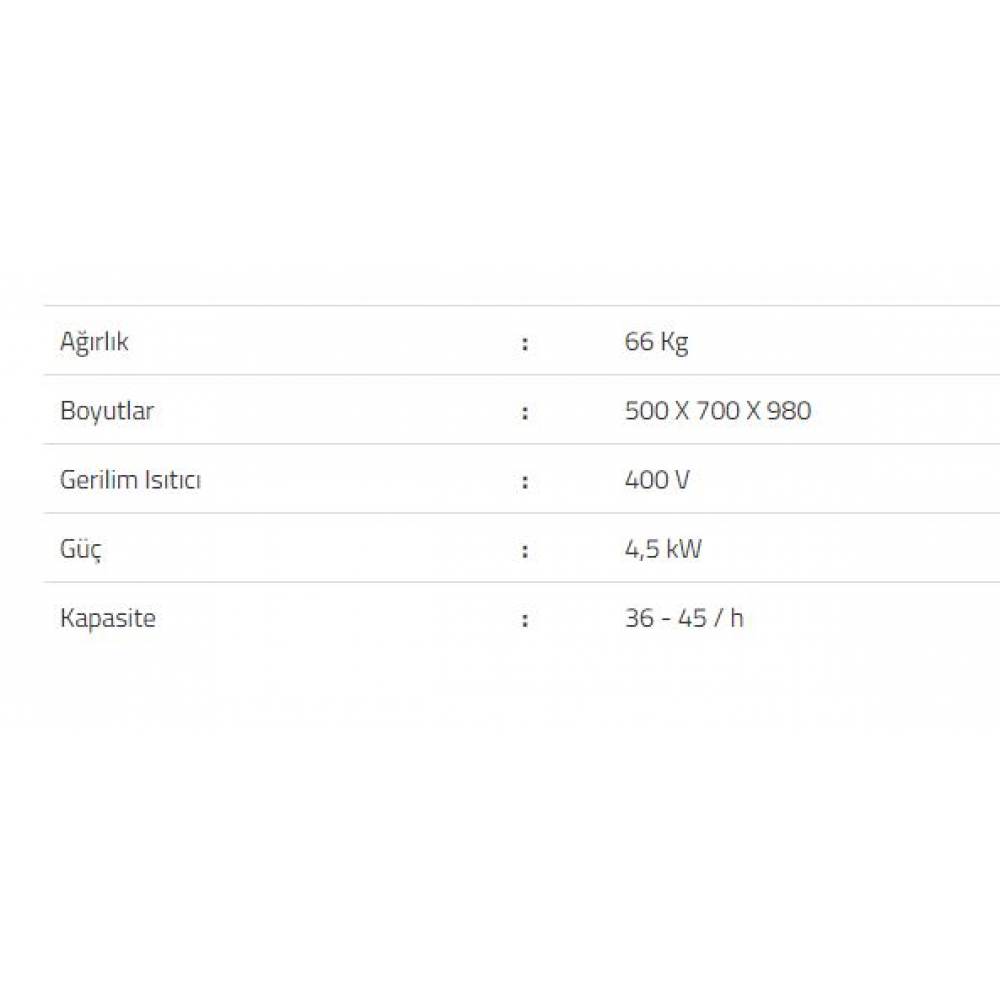Image resolution: width=1000 pixels, height=1000 pixels.
Task: Click the 400 V voltage value
Action: pyautogui.click(x=656, y=480)
